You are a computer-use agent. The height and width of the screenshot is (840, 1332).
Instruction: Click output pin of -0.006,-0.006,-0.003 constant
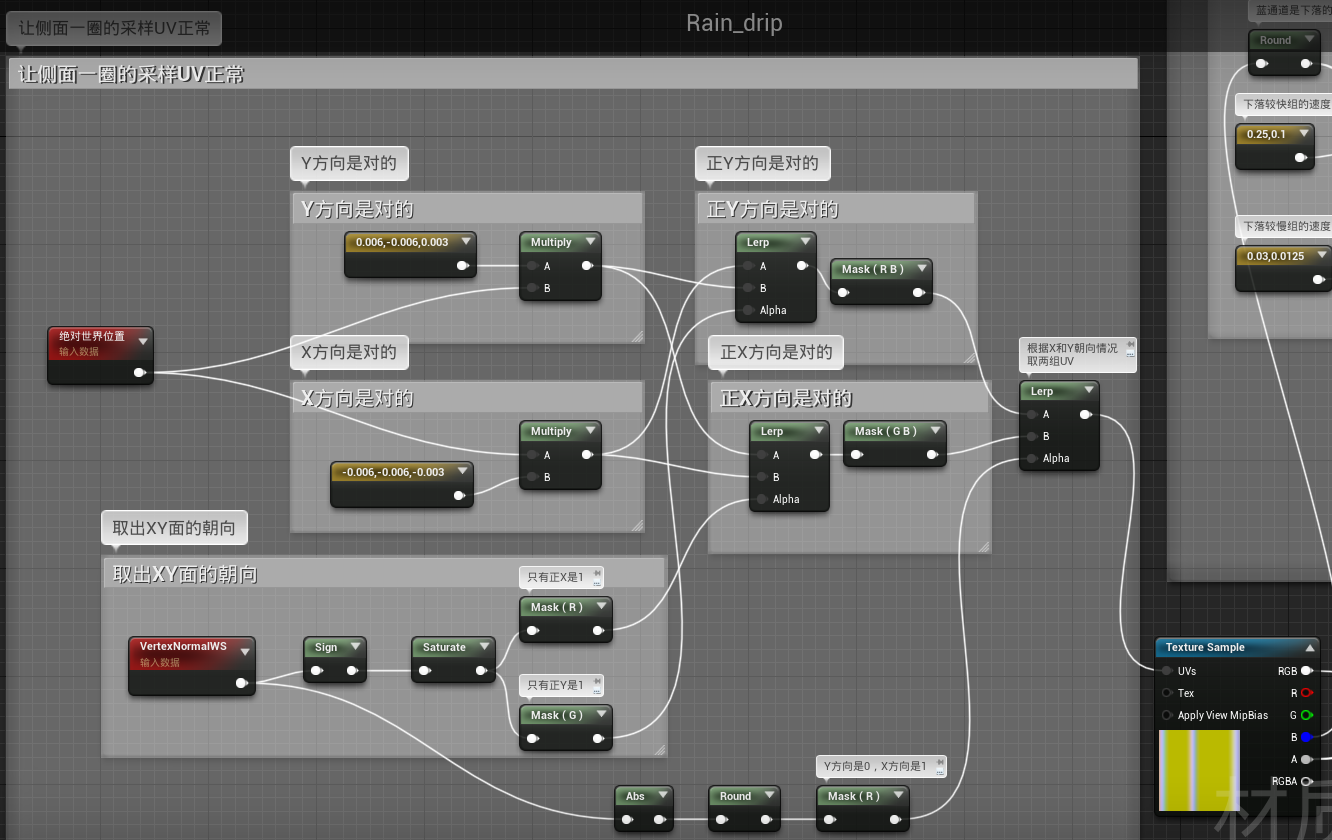tap(460, 495)
